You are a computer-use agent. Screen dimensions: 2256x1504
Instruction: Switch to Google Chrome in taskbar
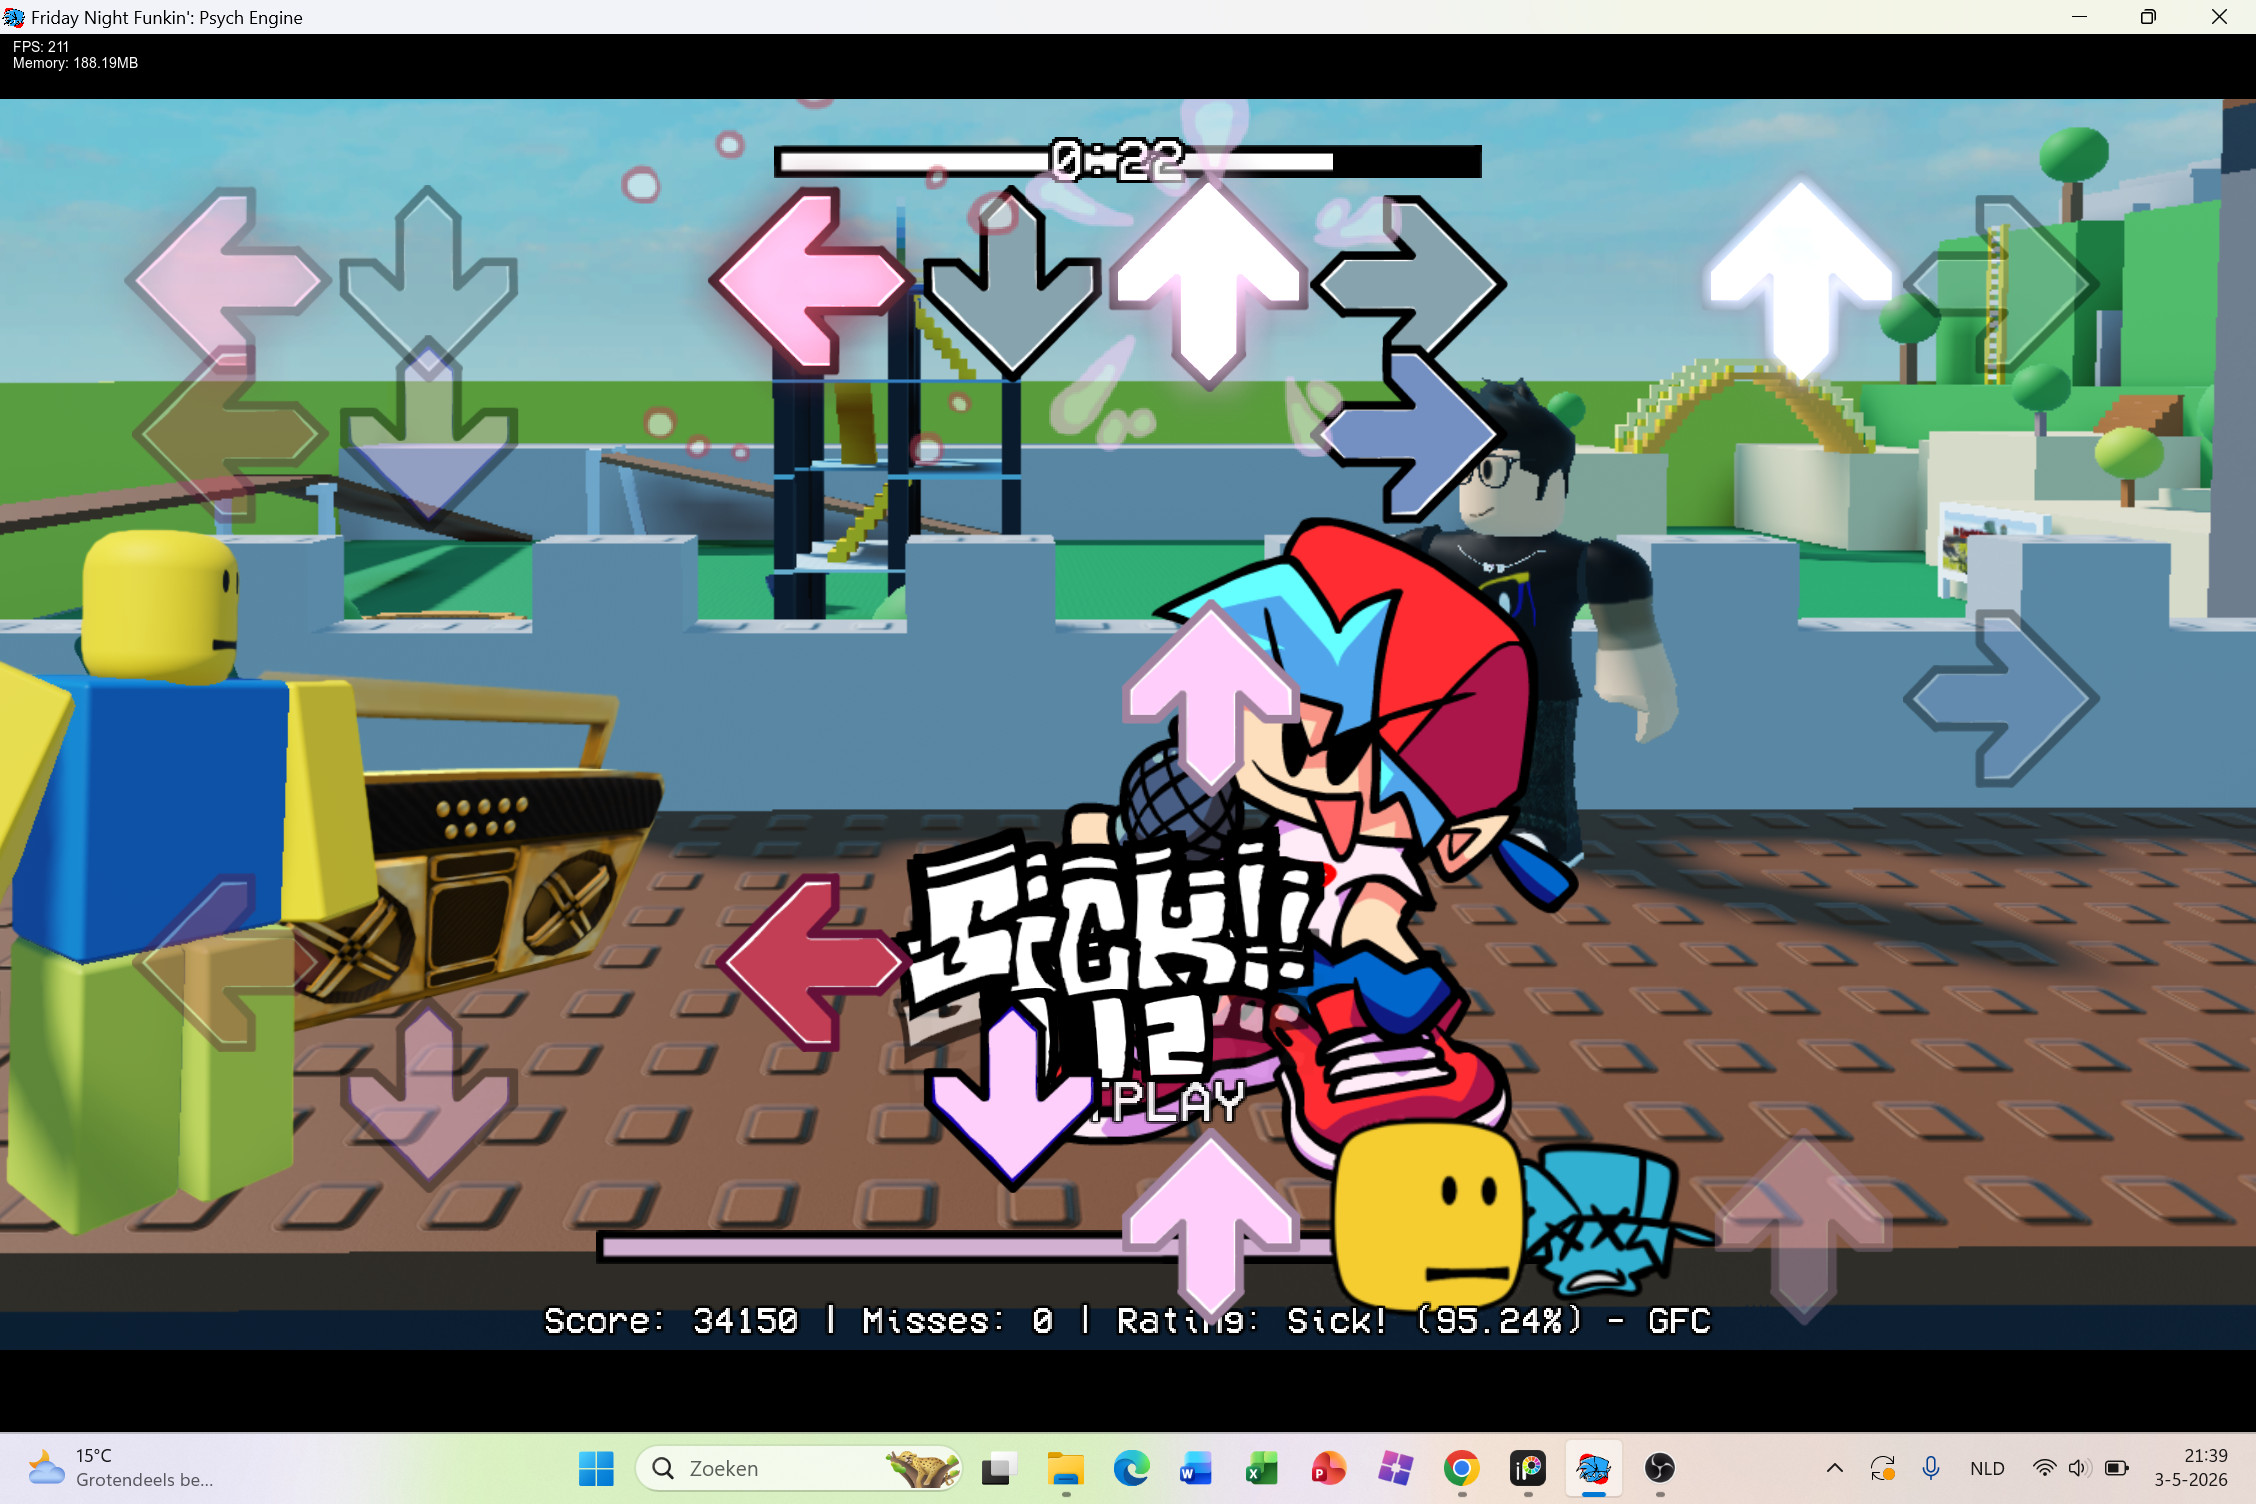[1461, 1468]
